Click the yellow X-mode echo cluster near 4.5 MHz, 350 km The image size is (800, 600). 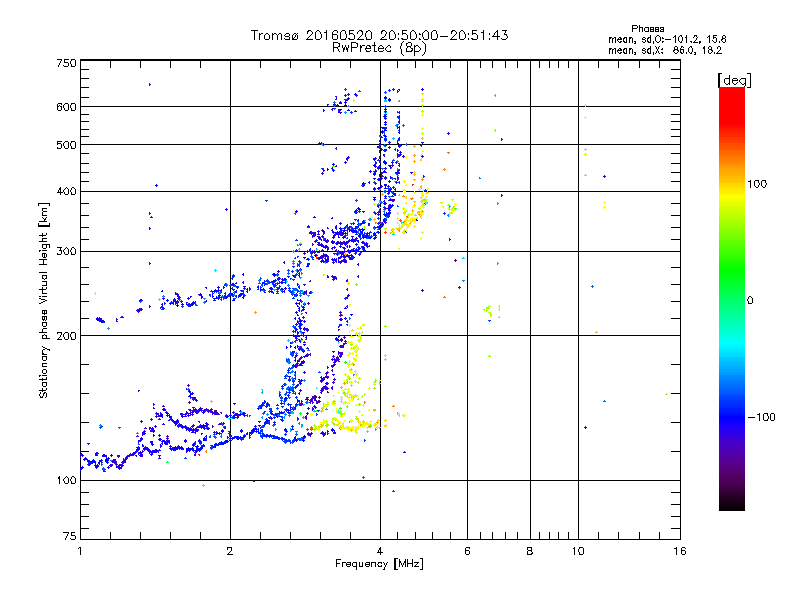tap(410, 215)
